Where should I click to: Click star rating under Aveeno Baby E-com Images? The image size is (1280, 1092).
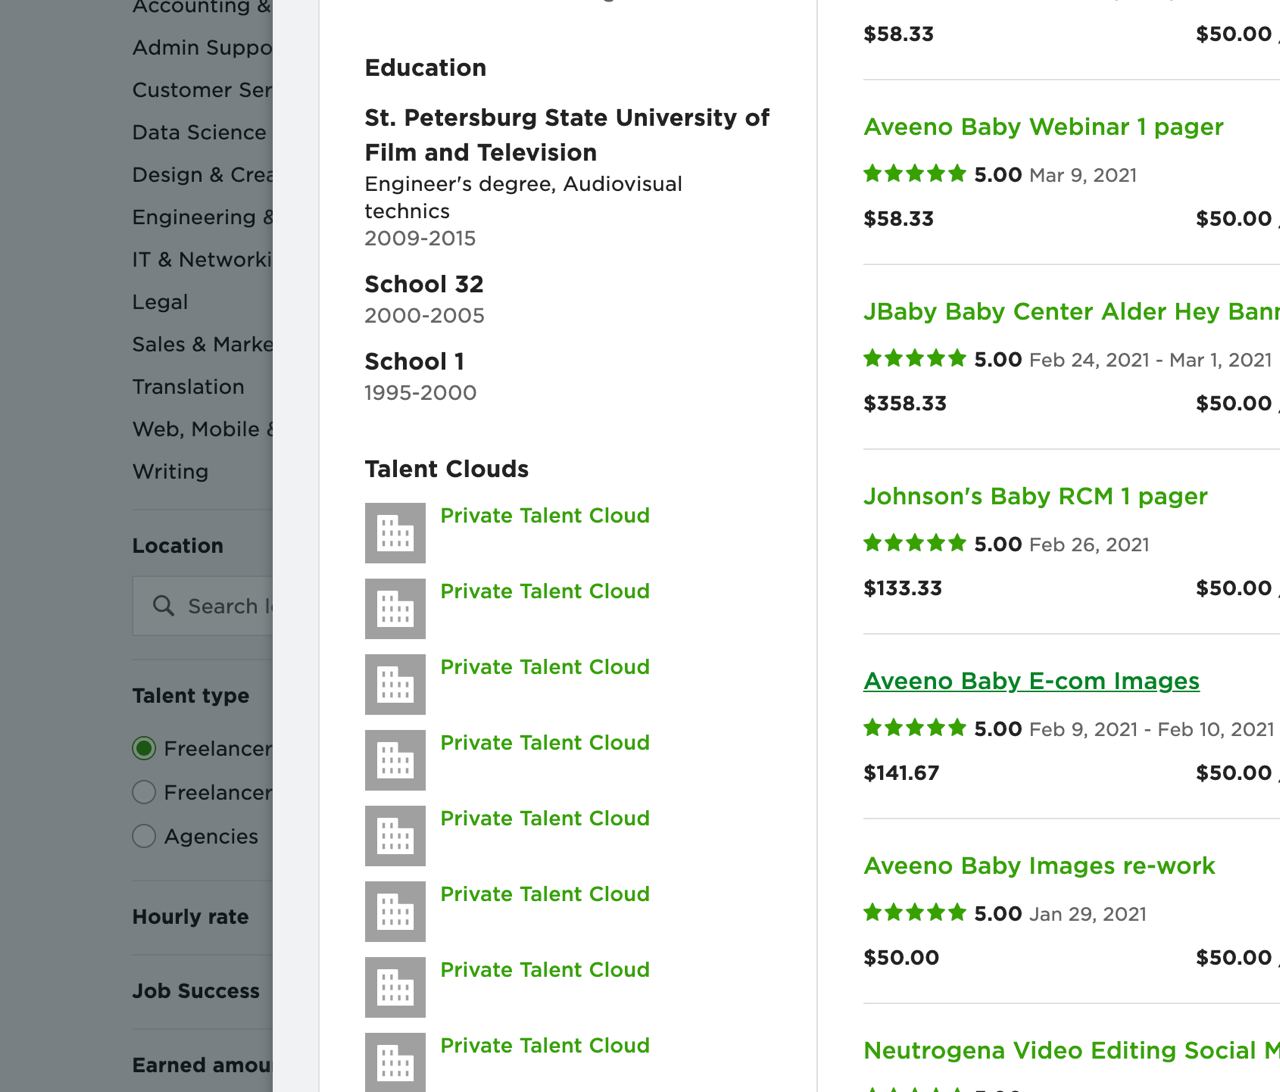(x=915, y=729)
